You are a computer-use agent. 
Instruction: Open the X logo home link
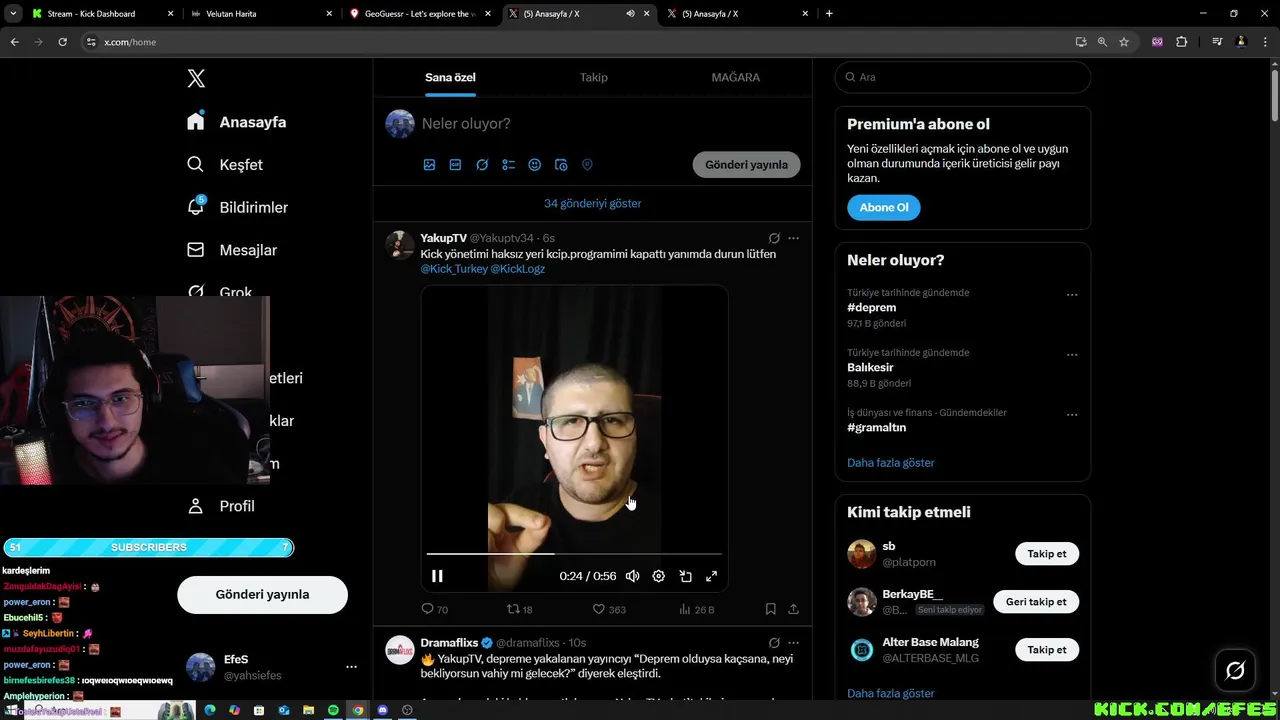coord(196,79)
